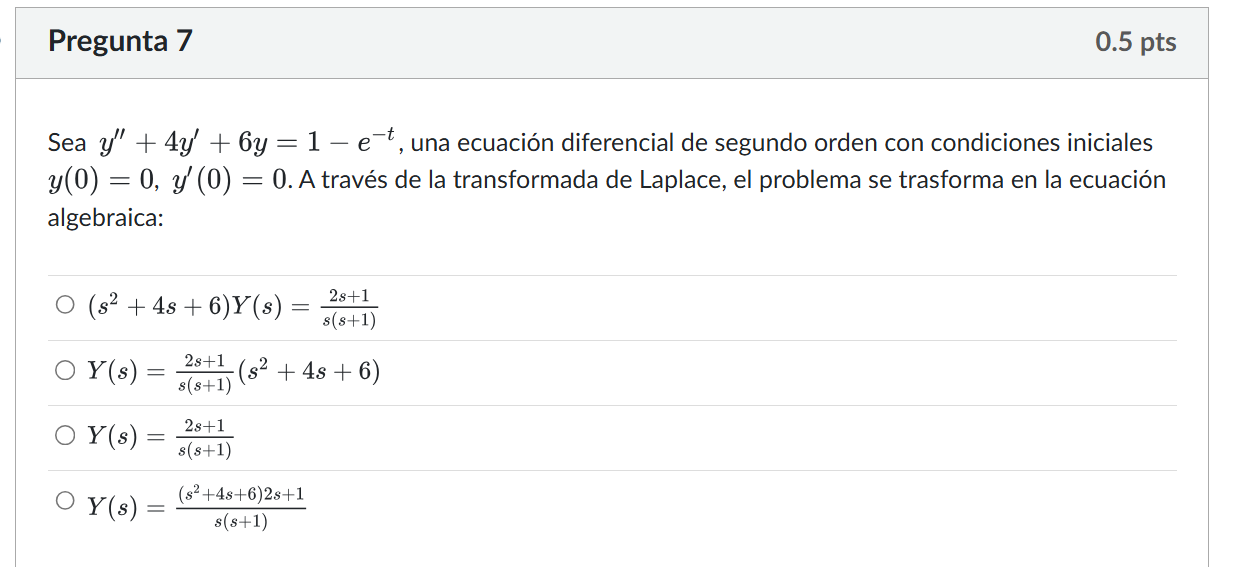Viewport: 1233px width, 567px height.
Task: Click the "Pregunta 7" heading
Action: click(120, 42)
